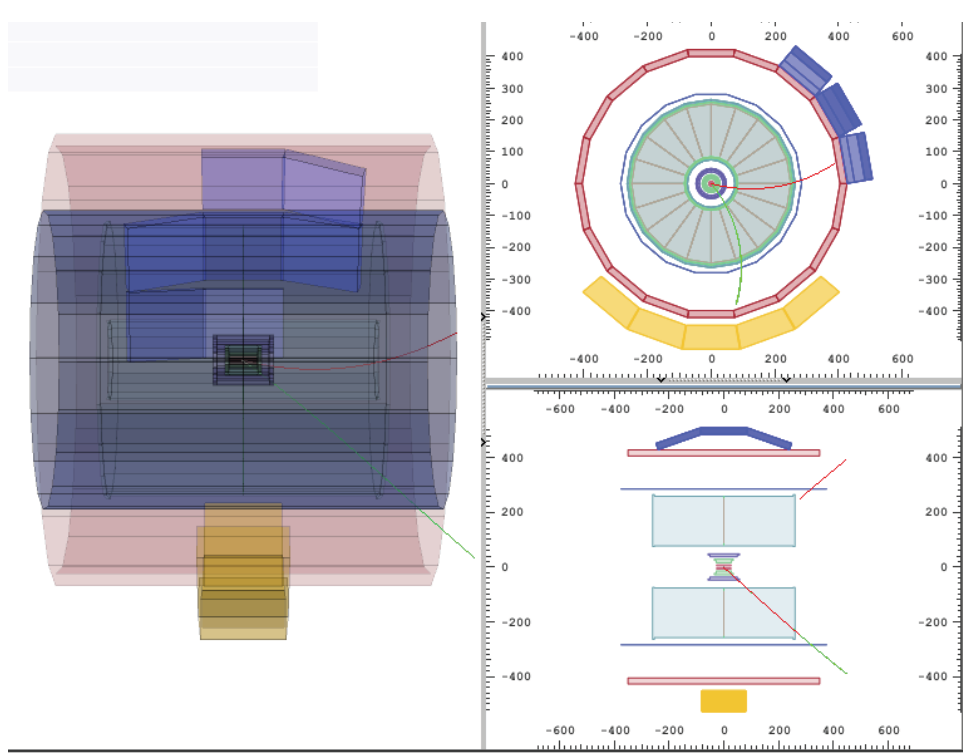Click the right arrow on the horizontal divider
The height and width of the screenshot is (756, 965).
(x=786, y=379)
